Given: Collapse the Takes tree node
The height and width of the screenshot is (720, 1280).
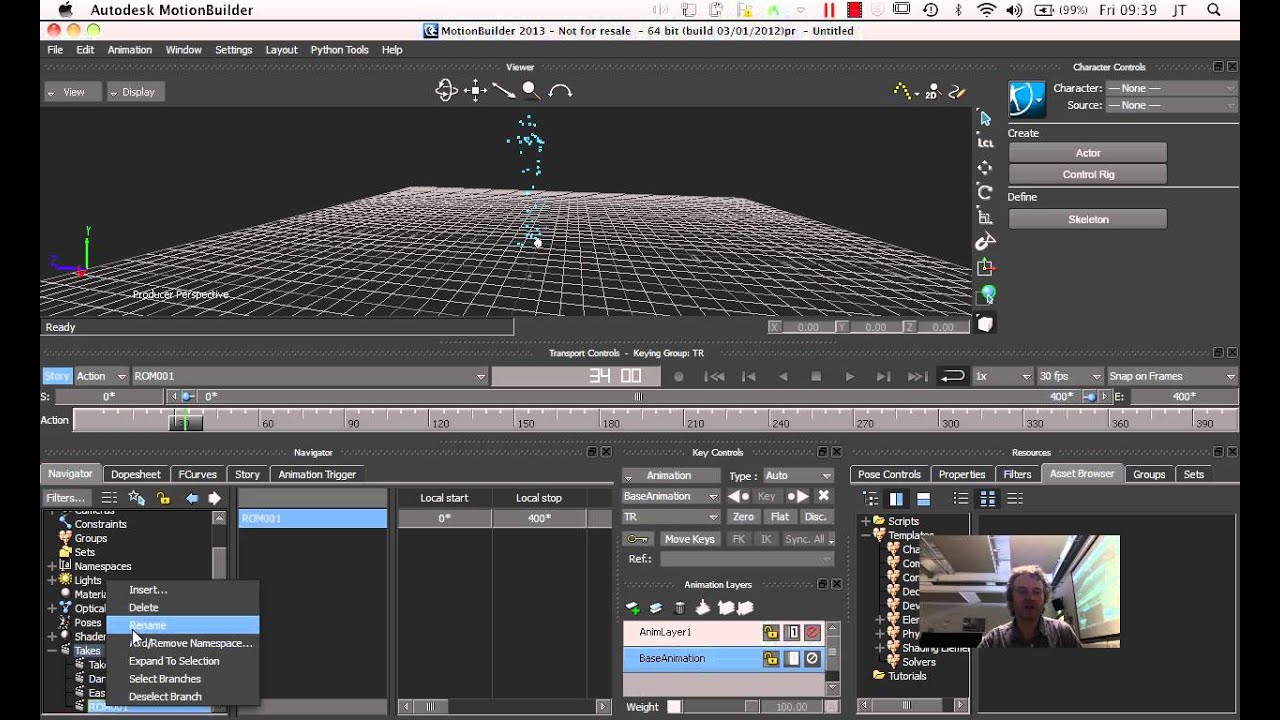Looking at the screenshot, I should point(52,651).
